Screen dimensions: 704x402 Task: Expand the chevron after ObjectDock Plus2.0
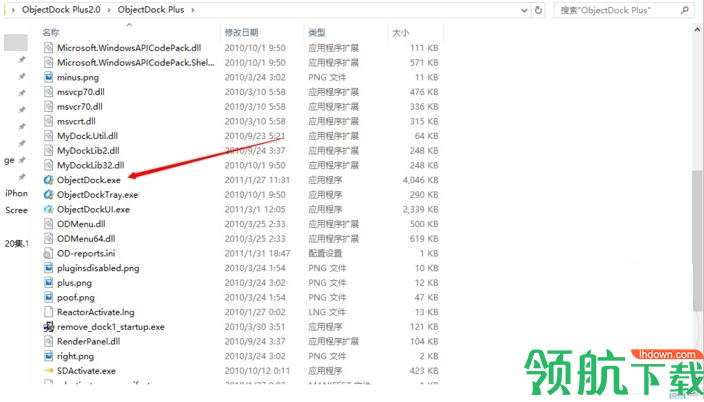pyautogui.click(x=109, y=10)
